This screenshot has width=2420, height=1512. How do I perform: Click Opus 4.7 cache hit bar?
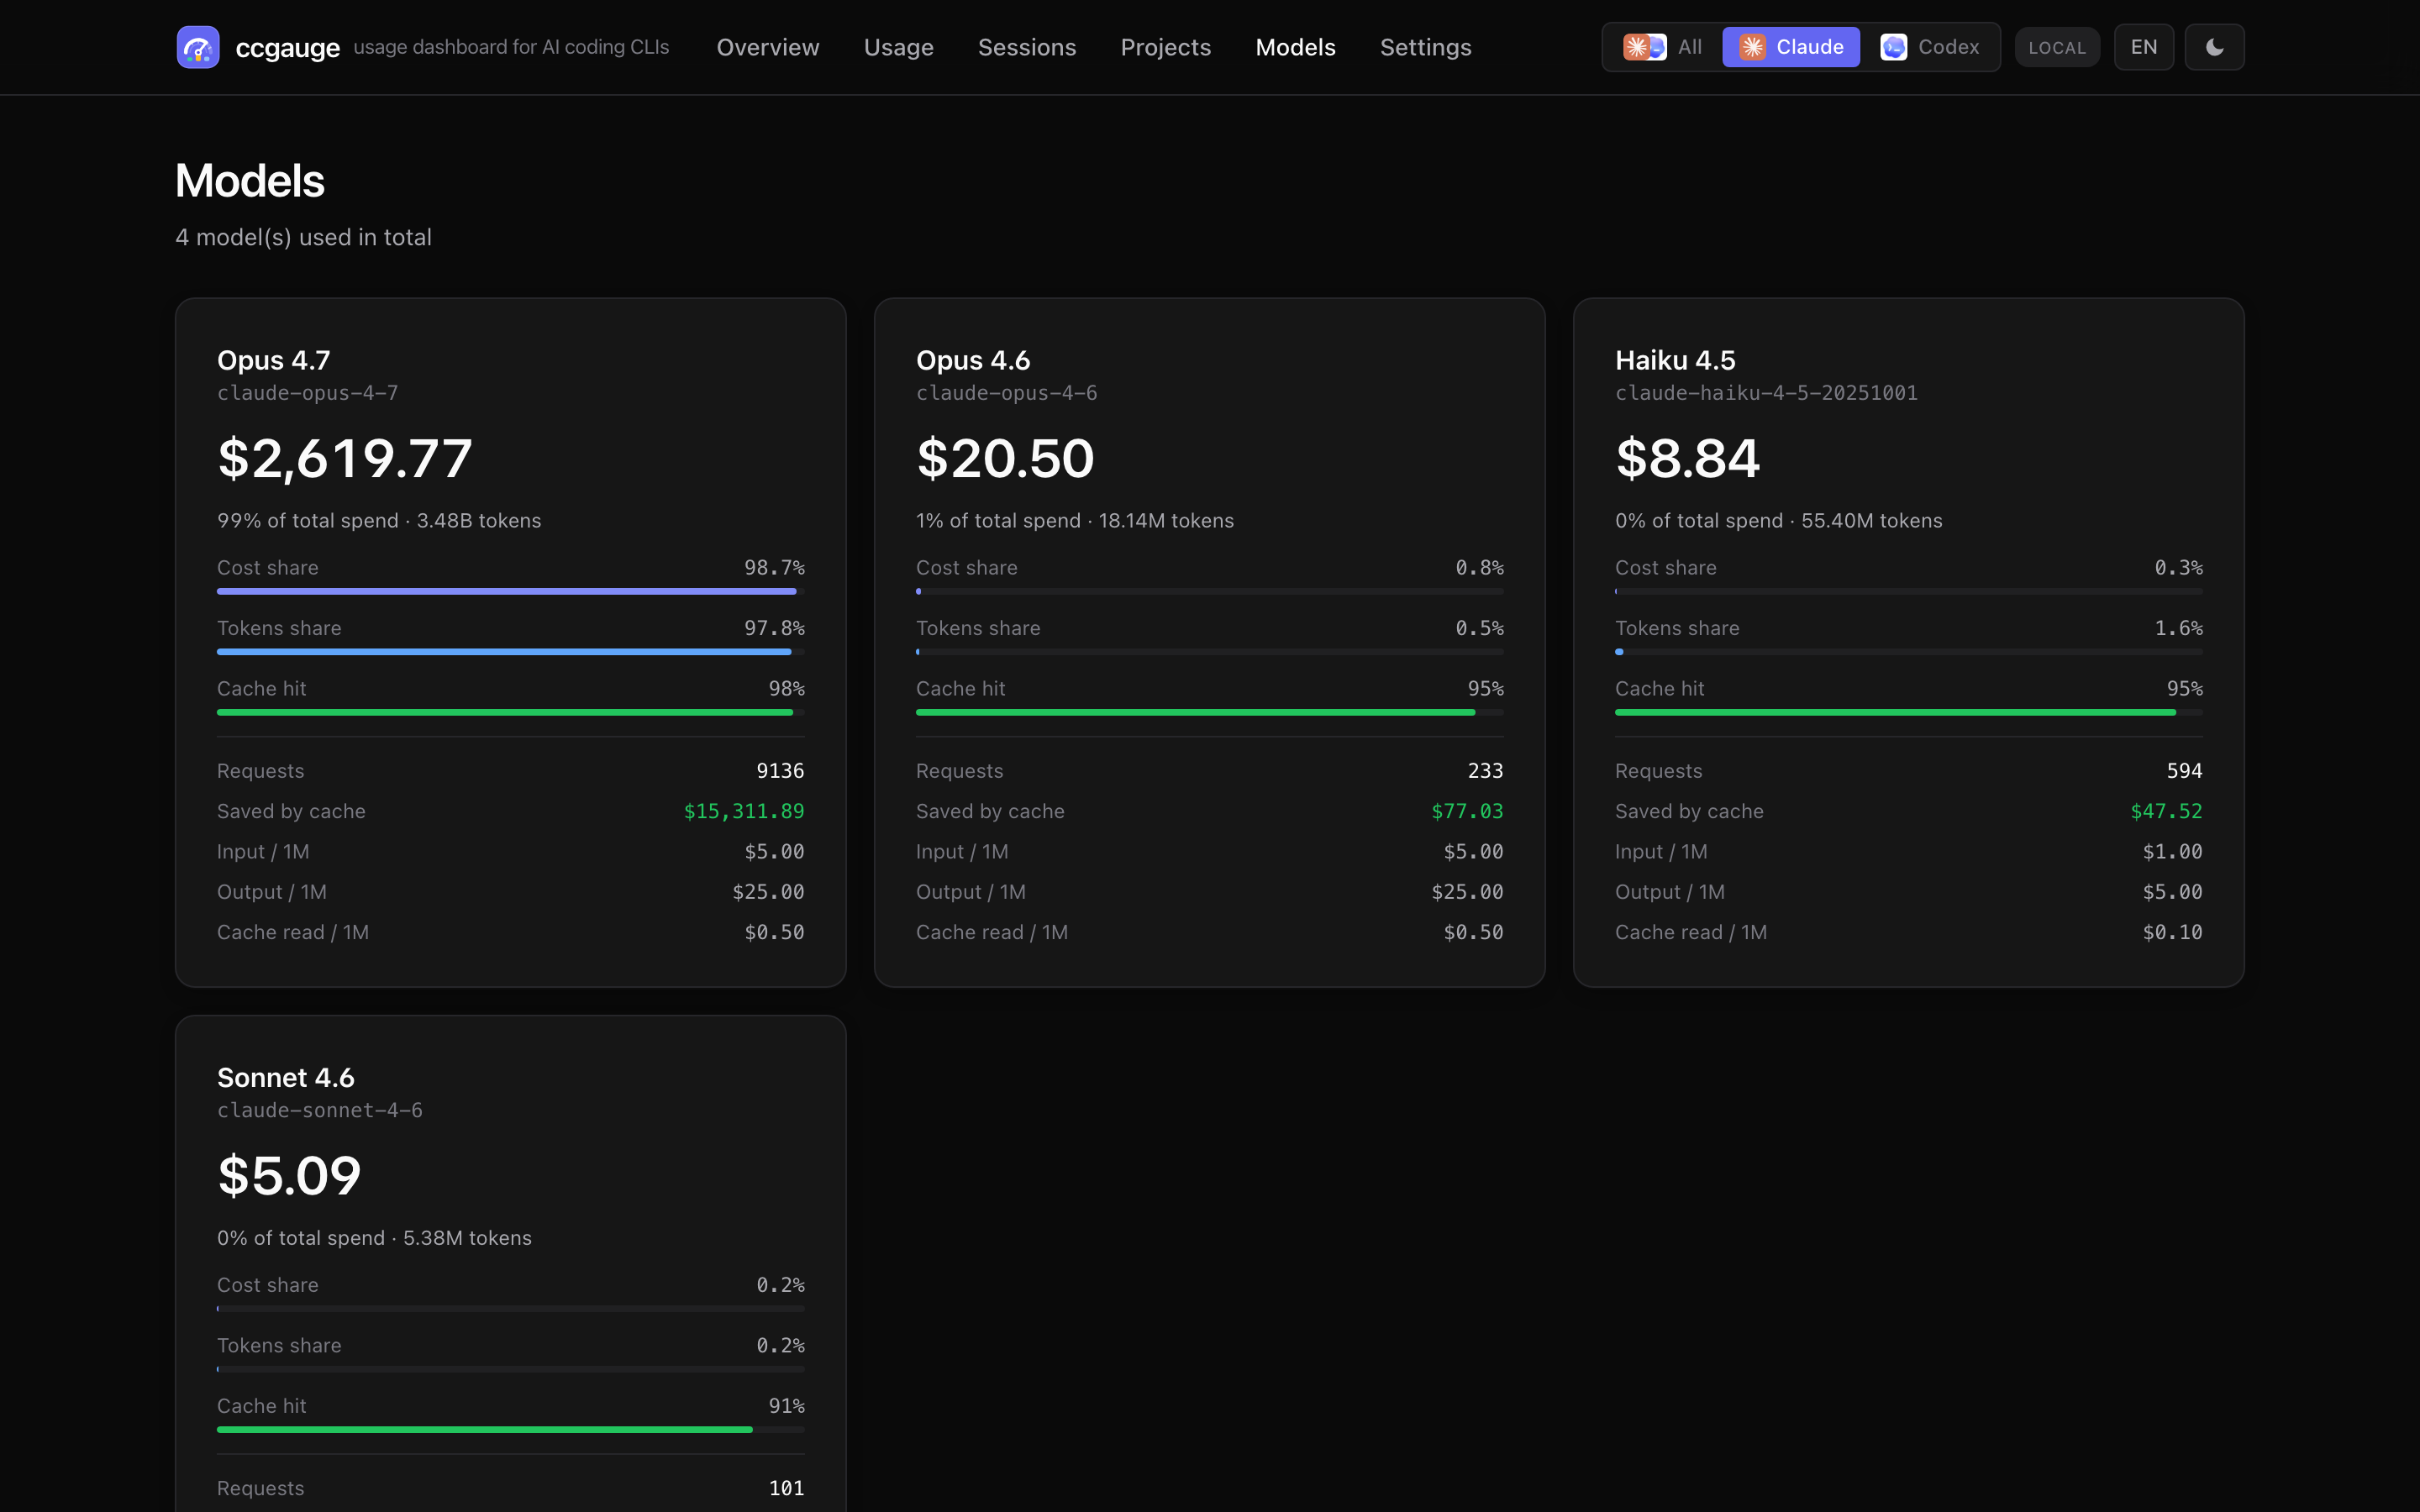coord(511,712)
